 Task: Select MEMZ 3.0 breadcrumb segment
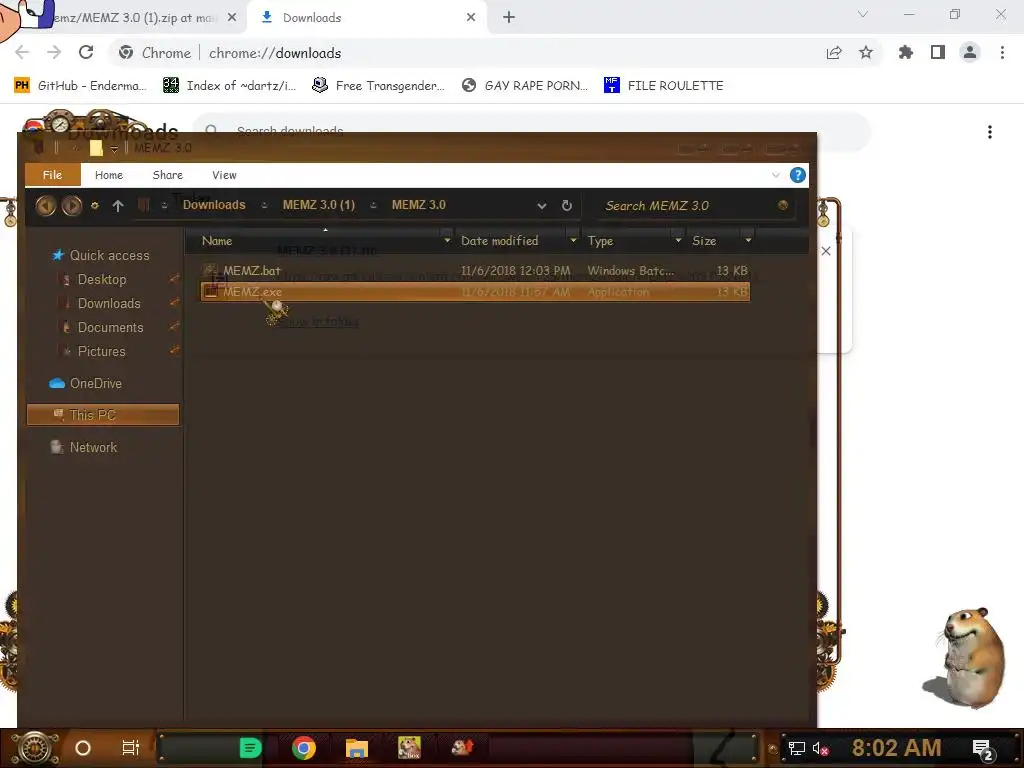coord(419,205)
